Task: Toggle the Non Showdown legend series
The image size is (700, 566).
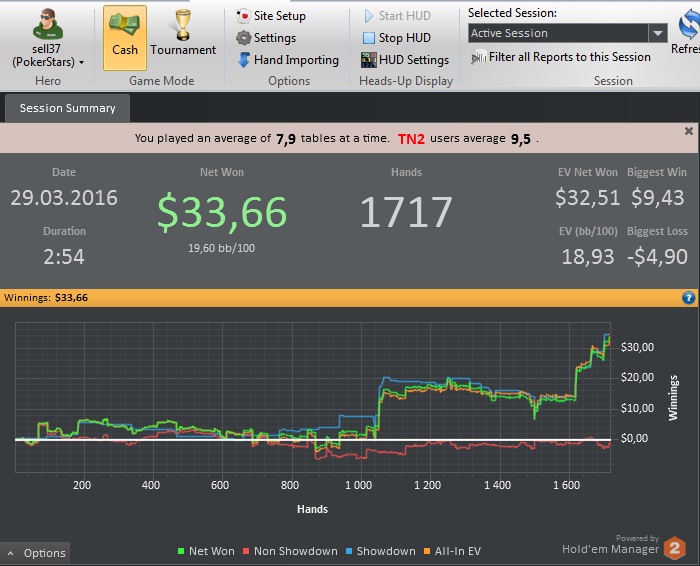Action: pyautogui.click(x=290, y=551)
